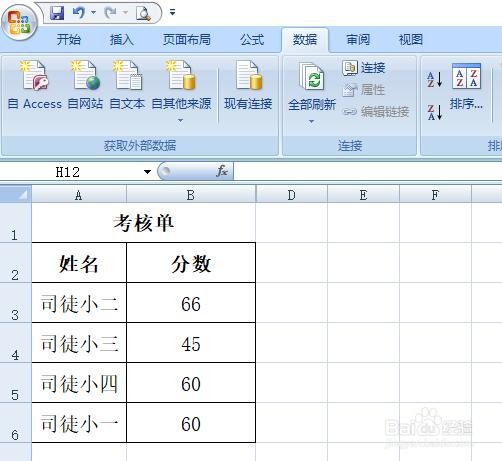Viewport: 502px width, 461px height.
Task: Open the Redo history dropdown arrow
Action: point(125,13)
